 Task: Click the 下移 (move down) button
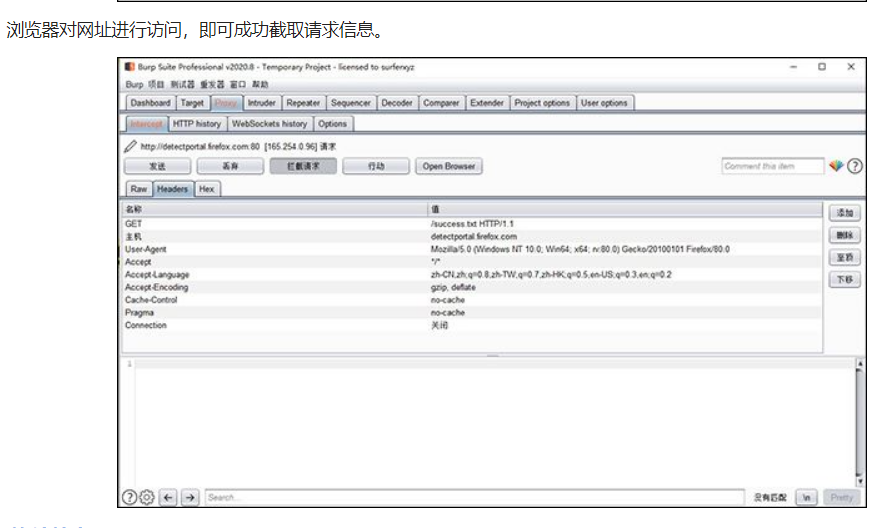(x=845, y=279)
